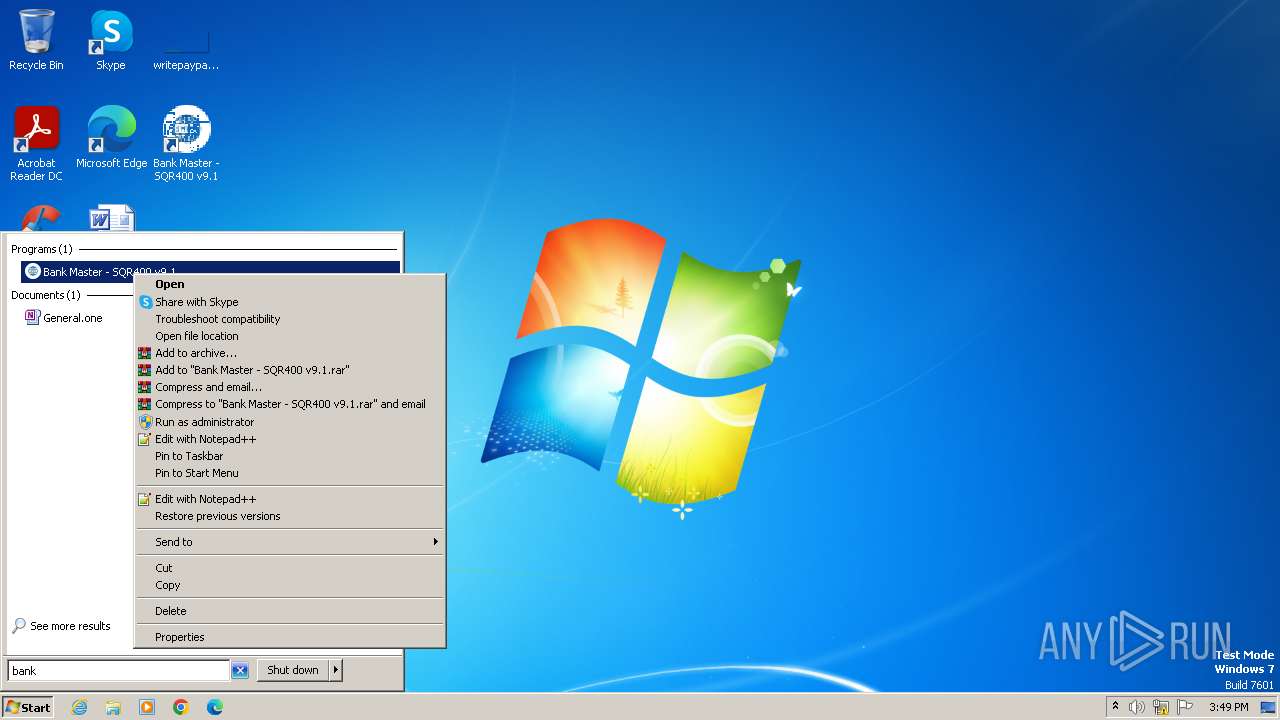The height and width of the screenshot is (720, 1280).
Task: Click the Programs (1) header
Action: (42, 249)
